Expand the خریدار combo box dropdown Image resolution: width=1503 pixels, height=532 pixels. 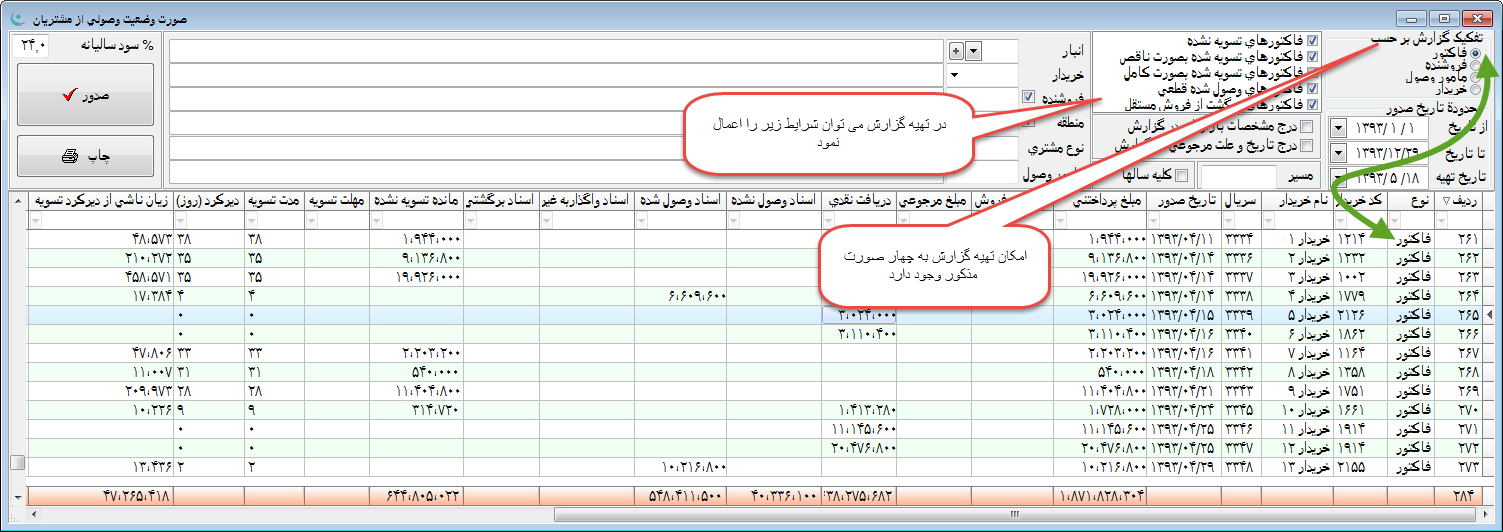(x=953, y=75)
